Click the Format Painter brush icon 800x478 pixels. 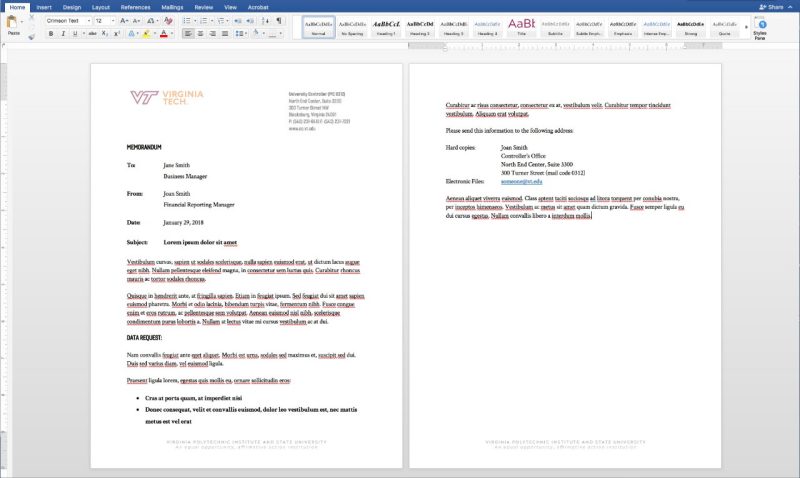[32, 36]
